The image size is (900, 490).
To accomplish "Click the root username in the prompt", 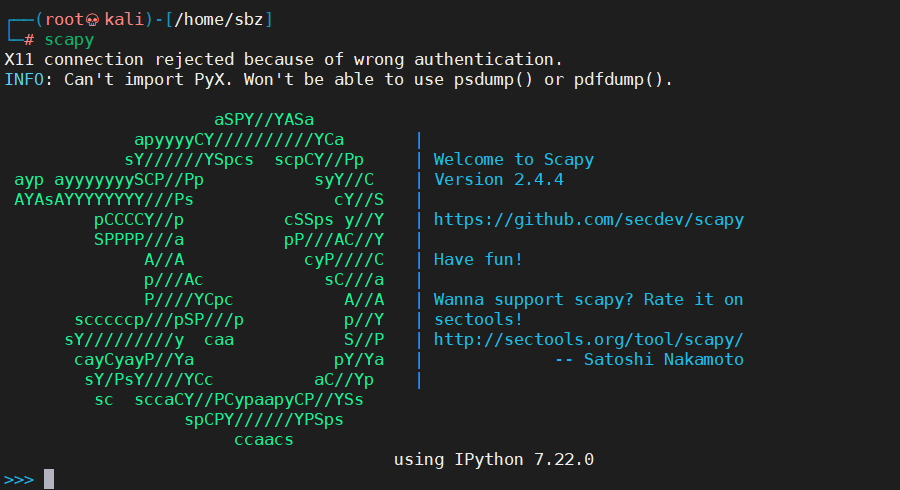I will point(64,20).
